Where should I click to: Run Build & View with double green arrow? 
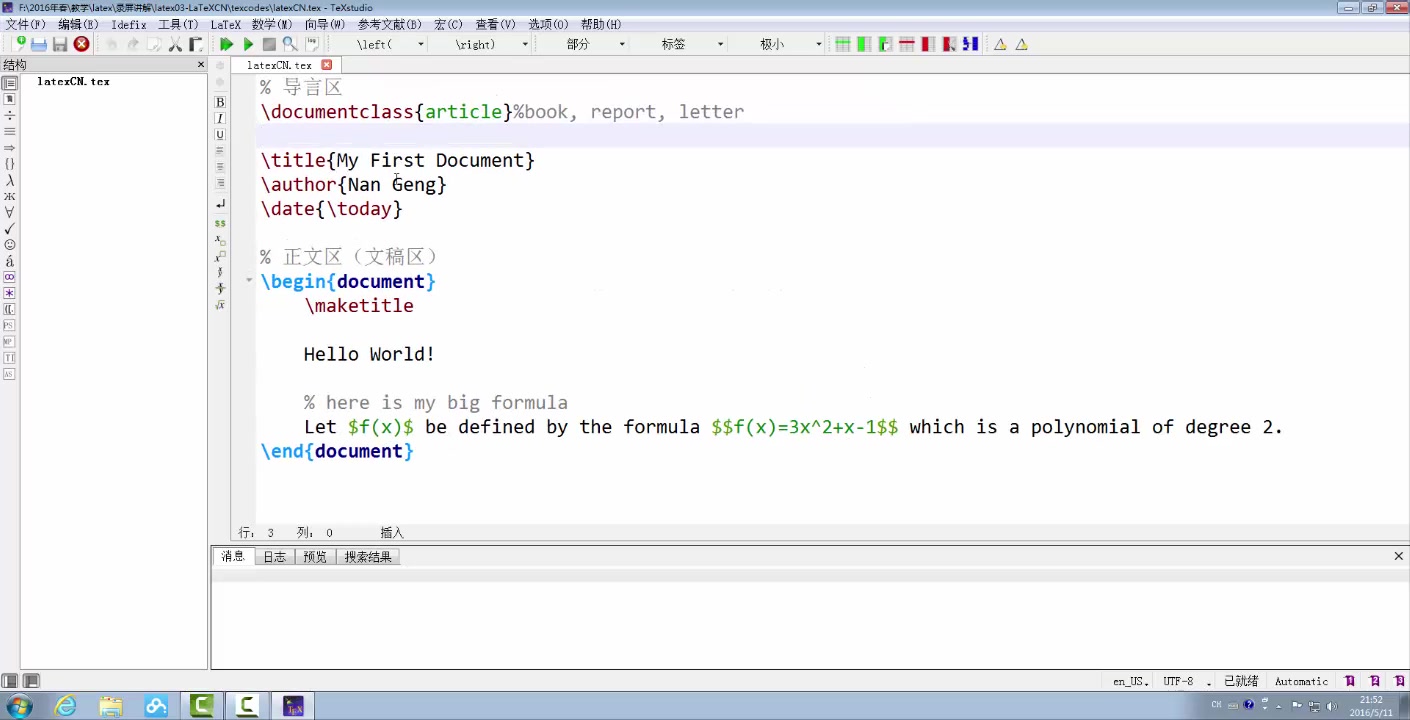[x=227, y=44]
